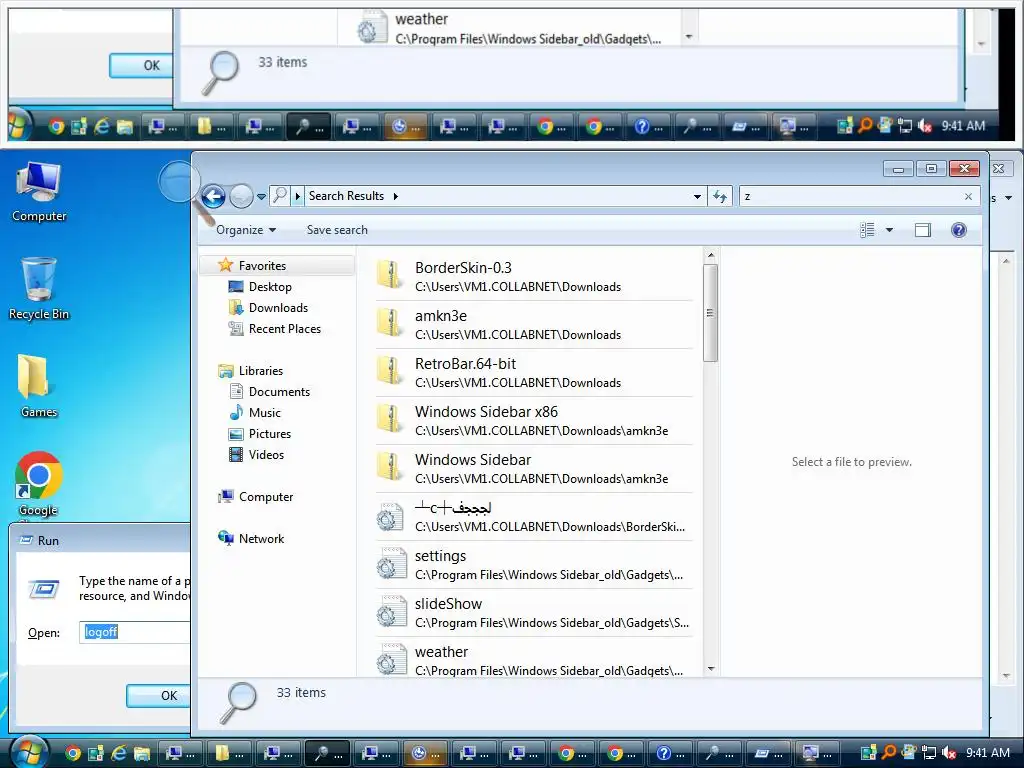
Task: Click the results list scroll-up arrow
Action: 711,255
